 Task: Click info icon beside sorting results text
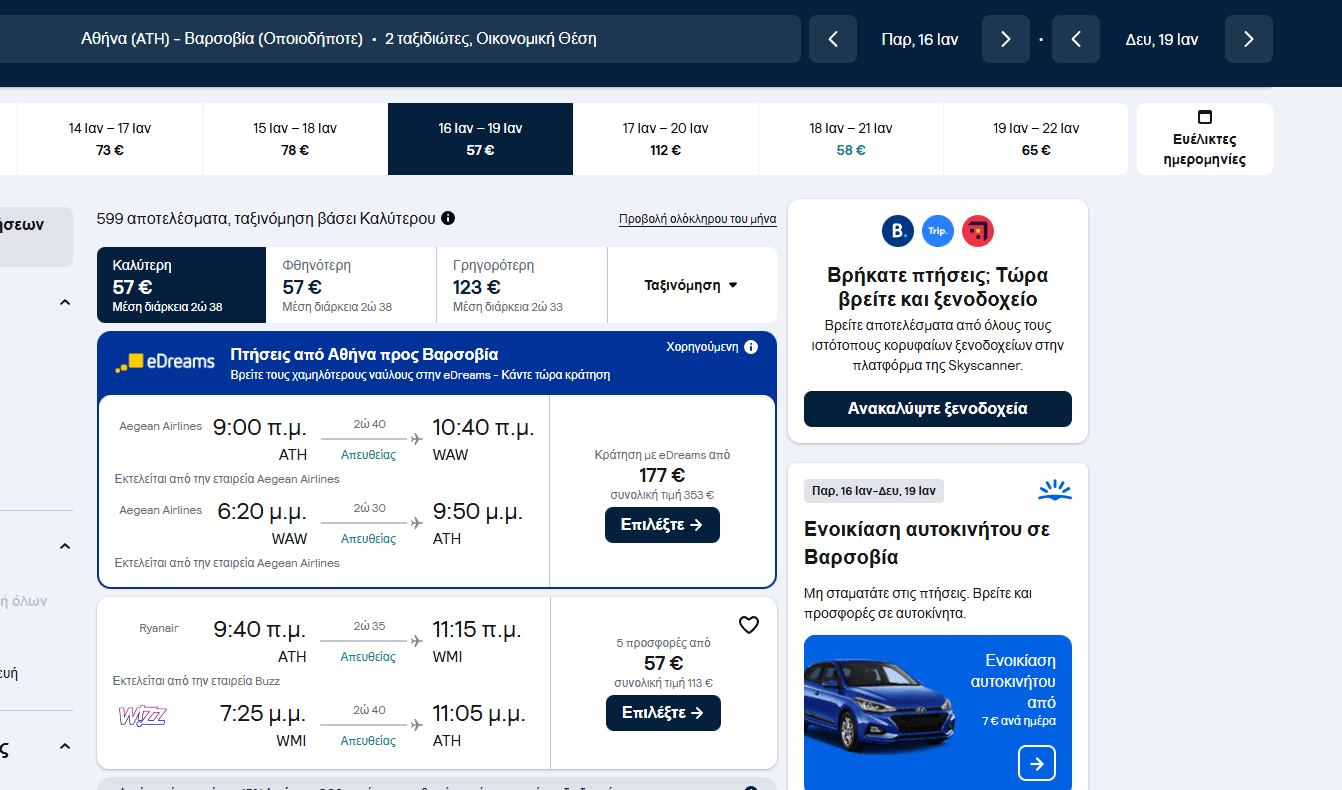[x=448, y=218]
